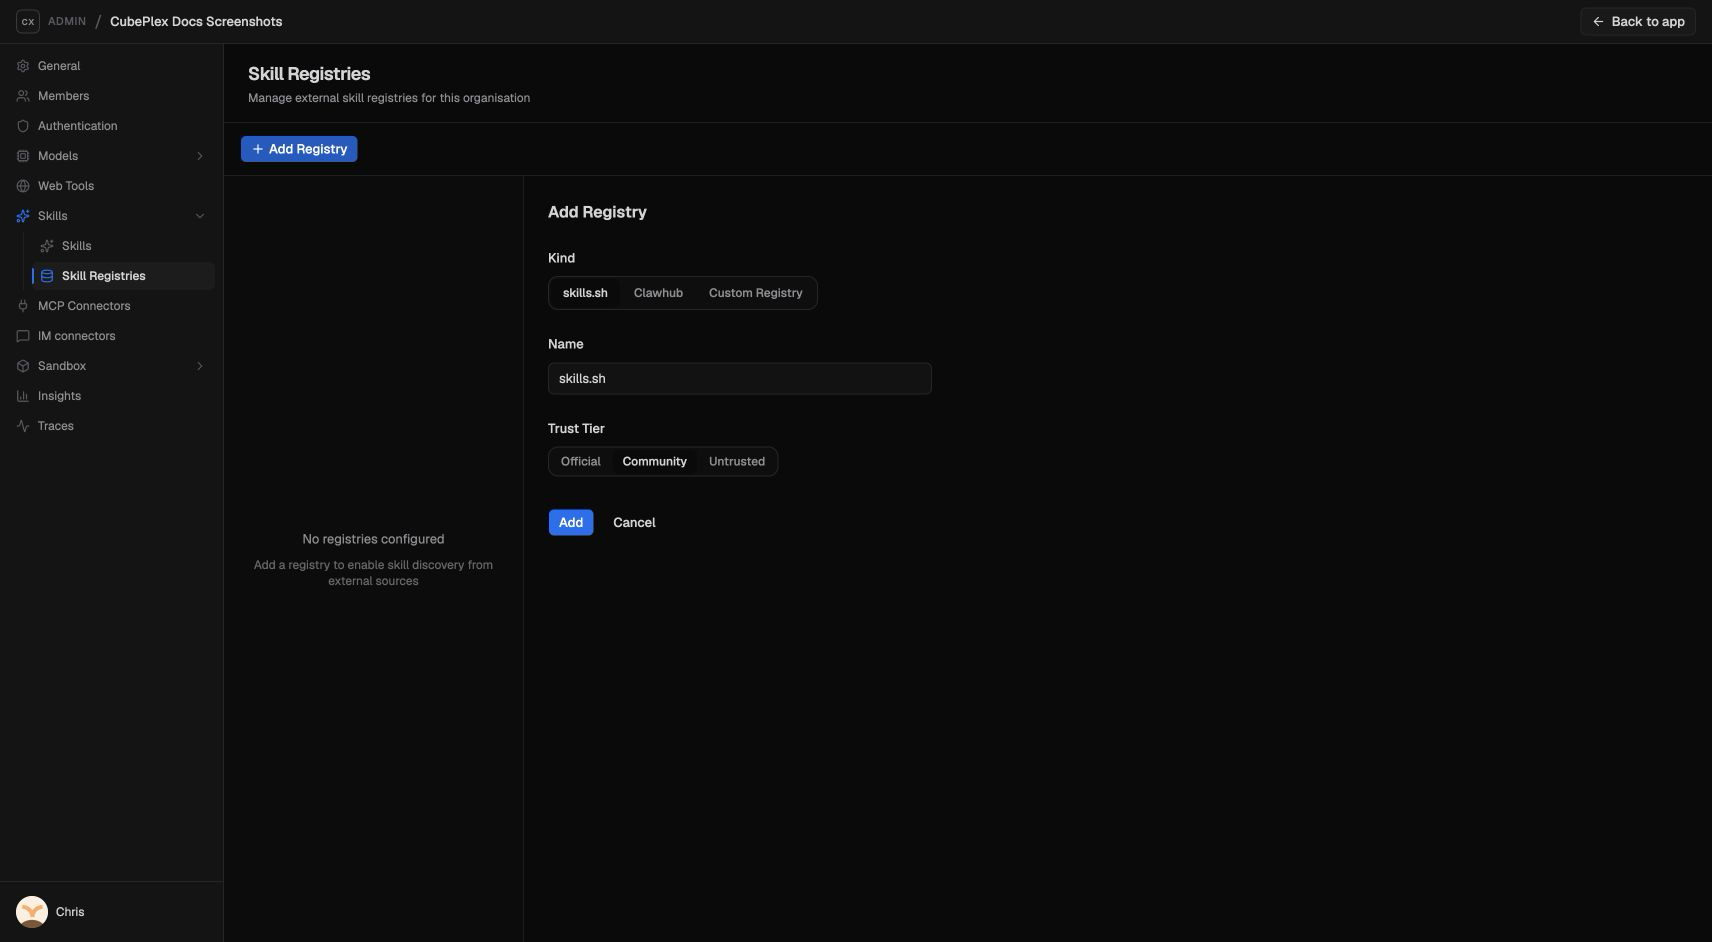Click Chris's avatar image
Image resolution: width=1712 pixels, height=942 pixels.
pos(32,912)
